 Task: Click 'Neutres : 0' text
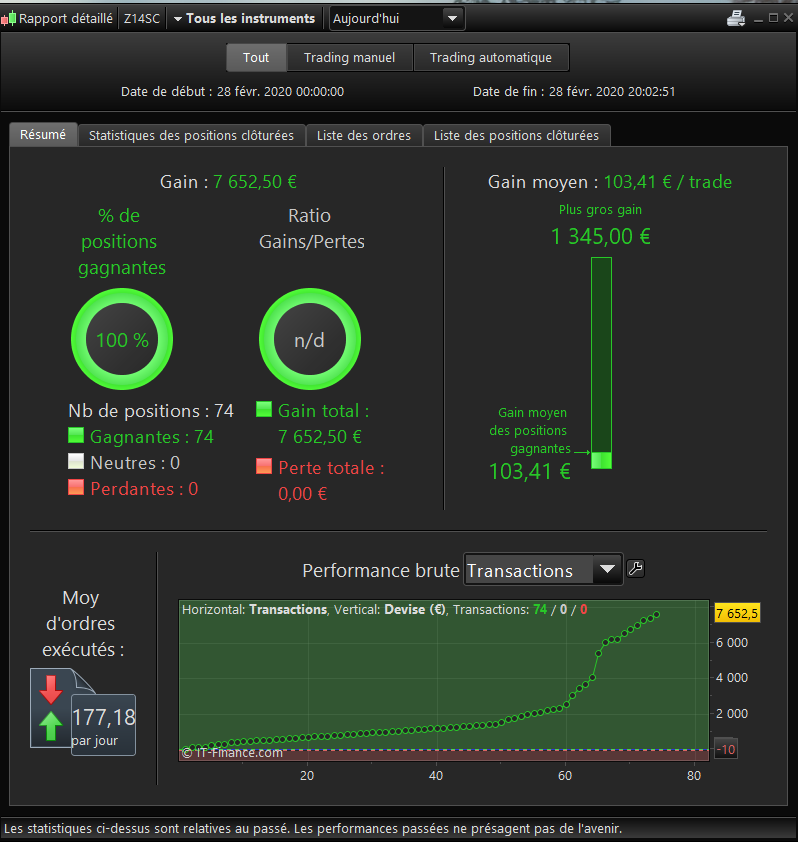click(x=135, y=462)
